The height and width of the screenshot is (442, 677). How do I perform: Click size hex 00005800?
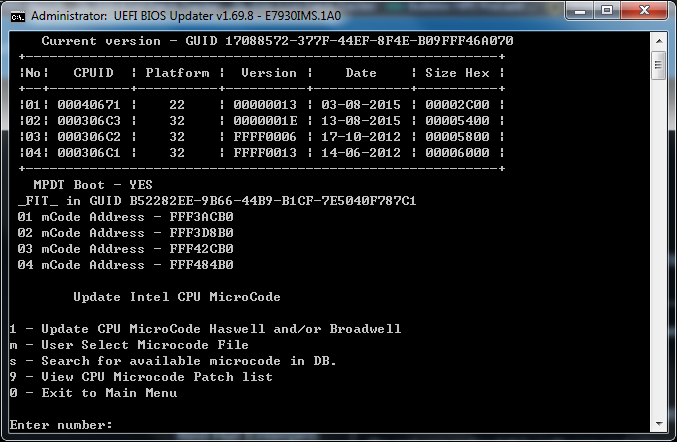(457, 137)
